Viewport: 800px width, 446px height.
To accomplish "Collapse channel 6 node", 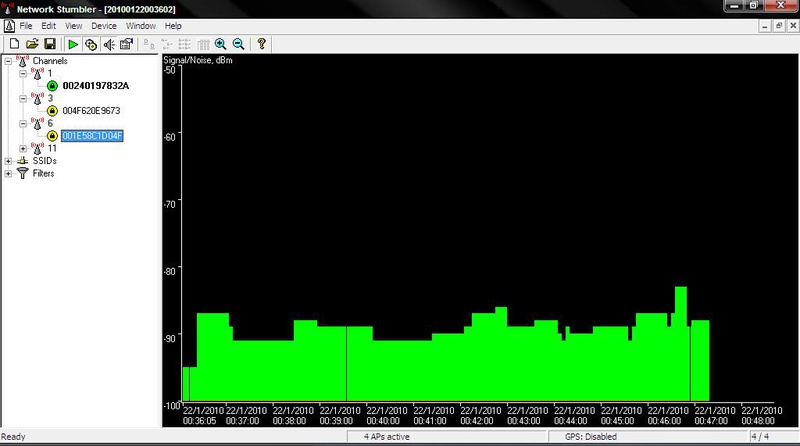I will coord(23,123).
